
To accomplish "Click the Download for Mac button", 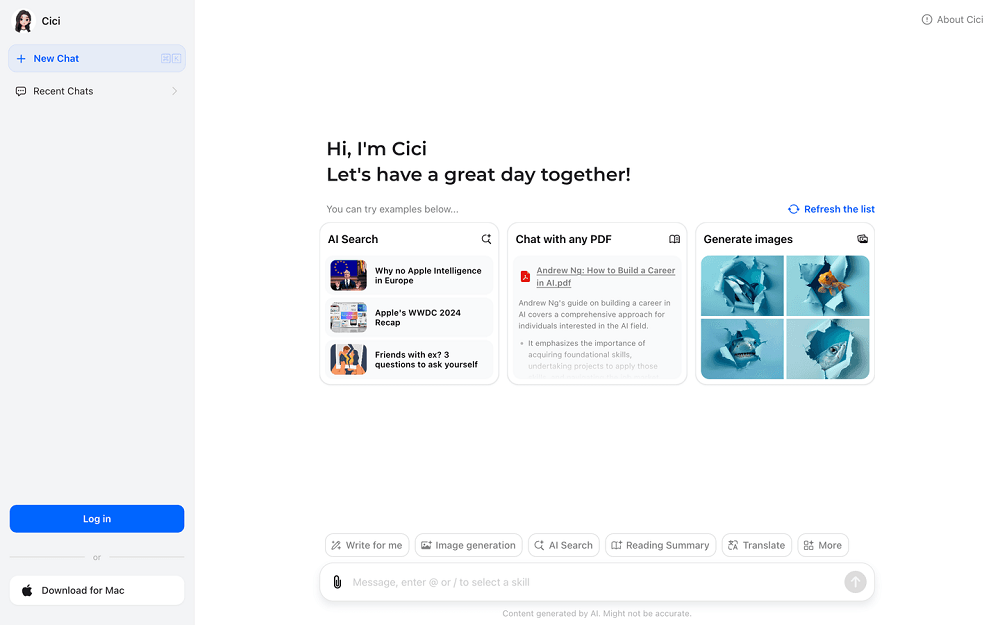I will click(96, 590).
